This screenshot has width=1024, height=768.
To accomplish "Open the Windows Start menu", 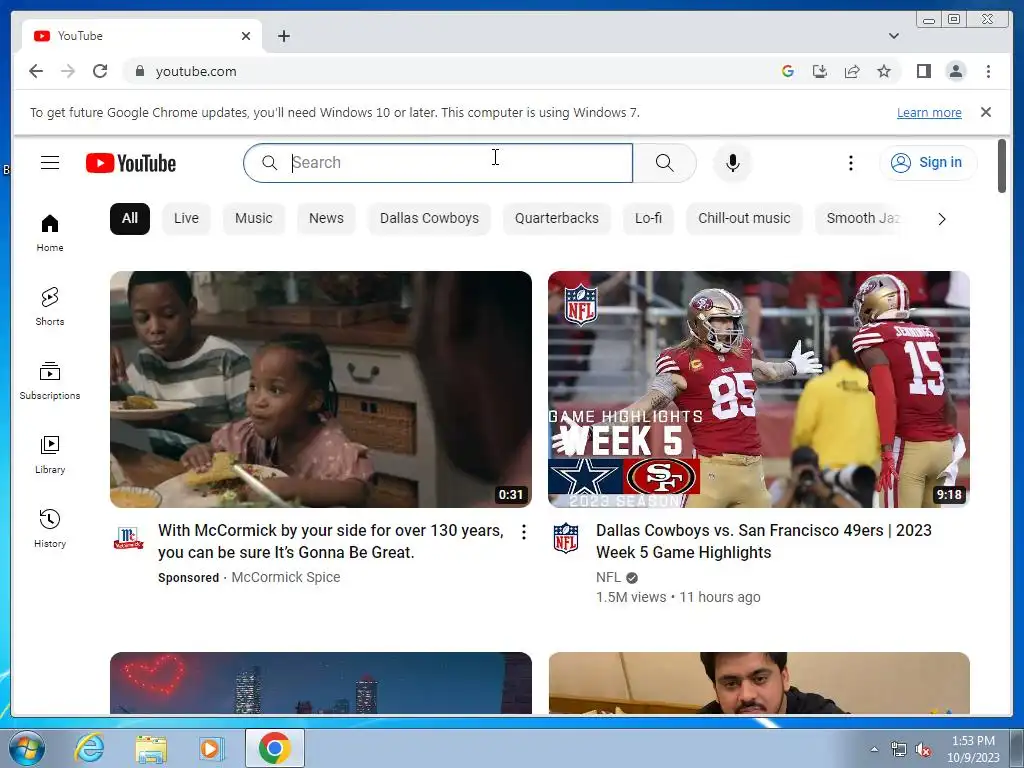I will [x=26, y=748].
